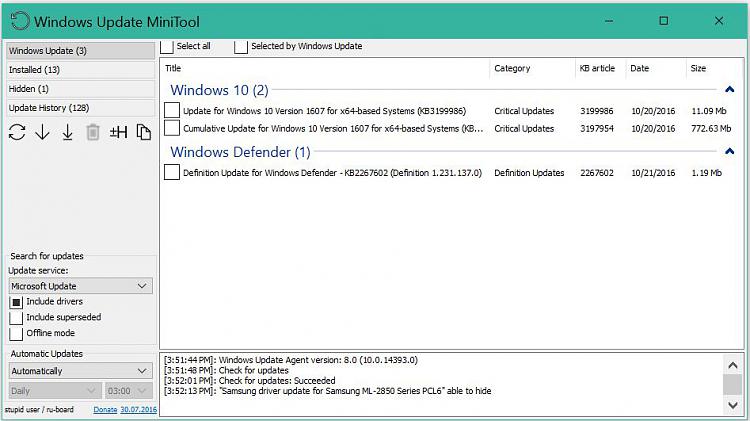750x421 pixels.
Task: Click the Windows Update MiniTool logo icon
Action: [x=20, y=22]
